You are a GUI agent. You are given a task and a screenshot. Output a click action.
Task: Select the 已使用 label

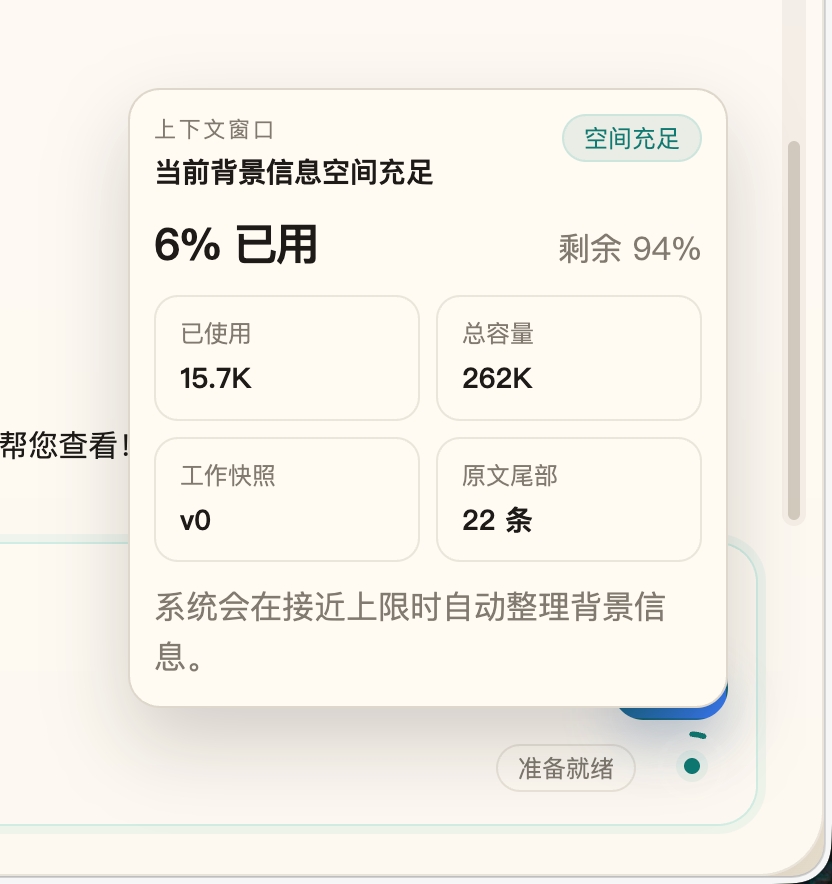[x=215, y=334]
